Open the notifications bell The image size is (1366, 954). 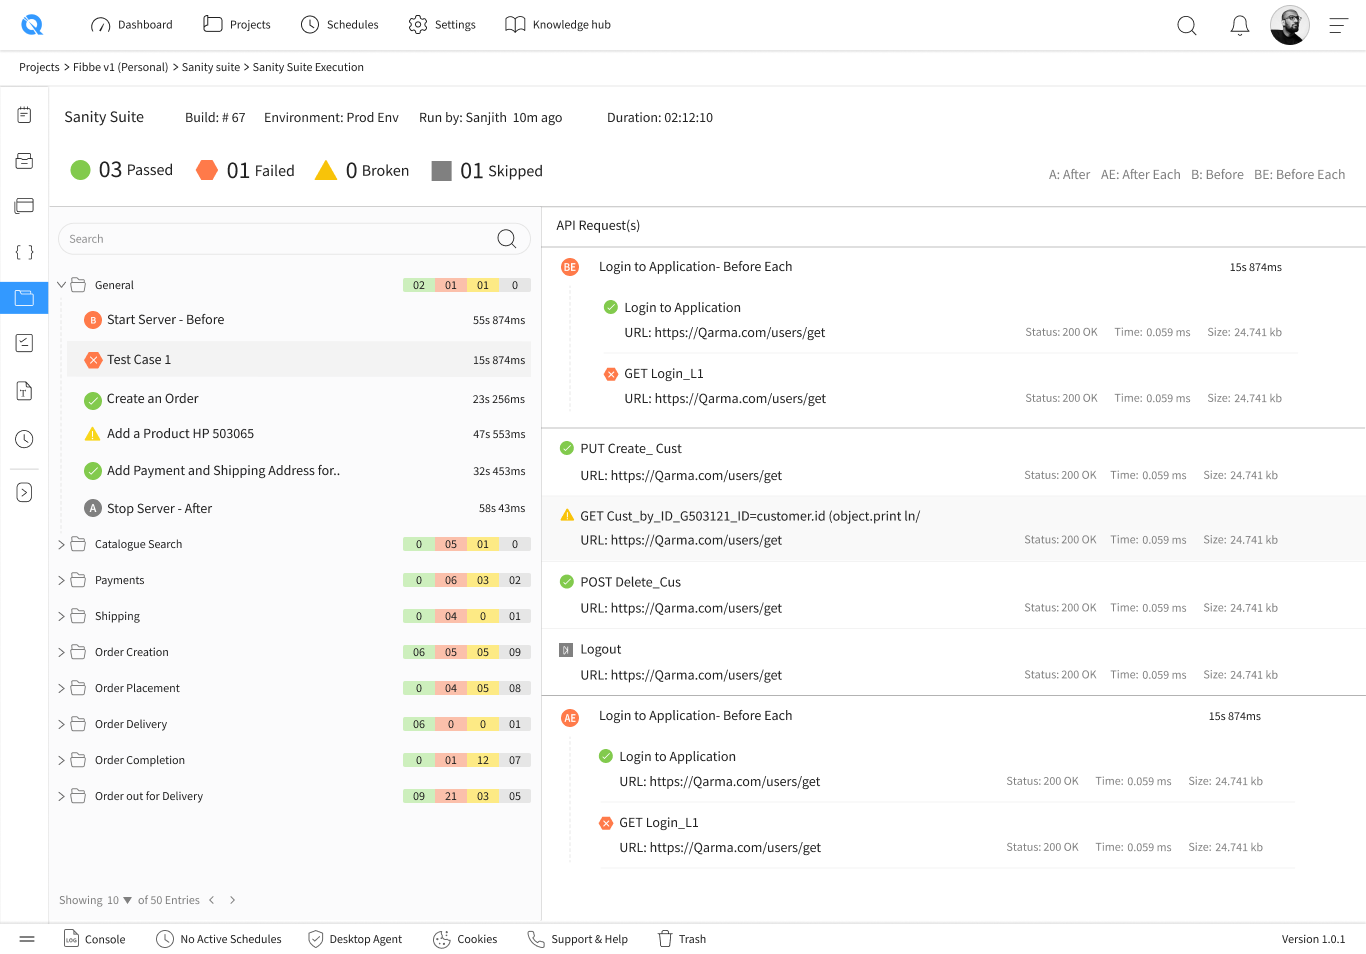[x=1239, y=25]
